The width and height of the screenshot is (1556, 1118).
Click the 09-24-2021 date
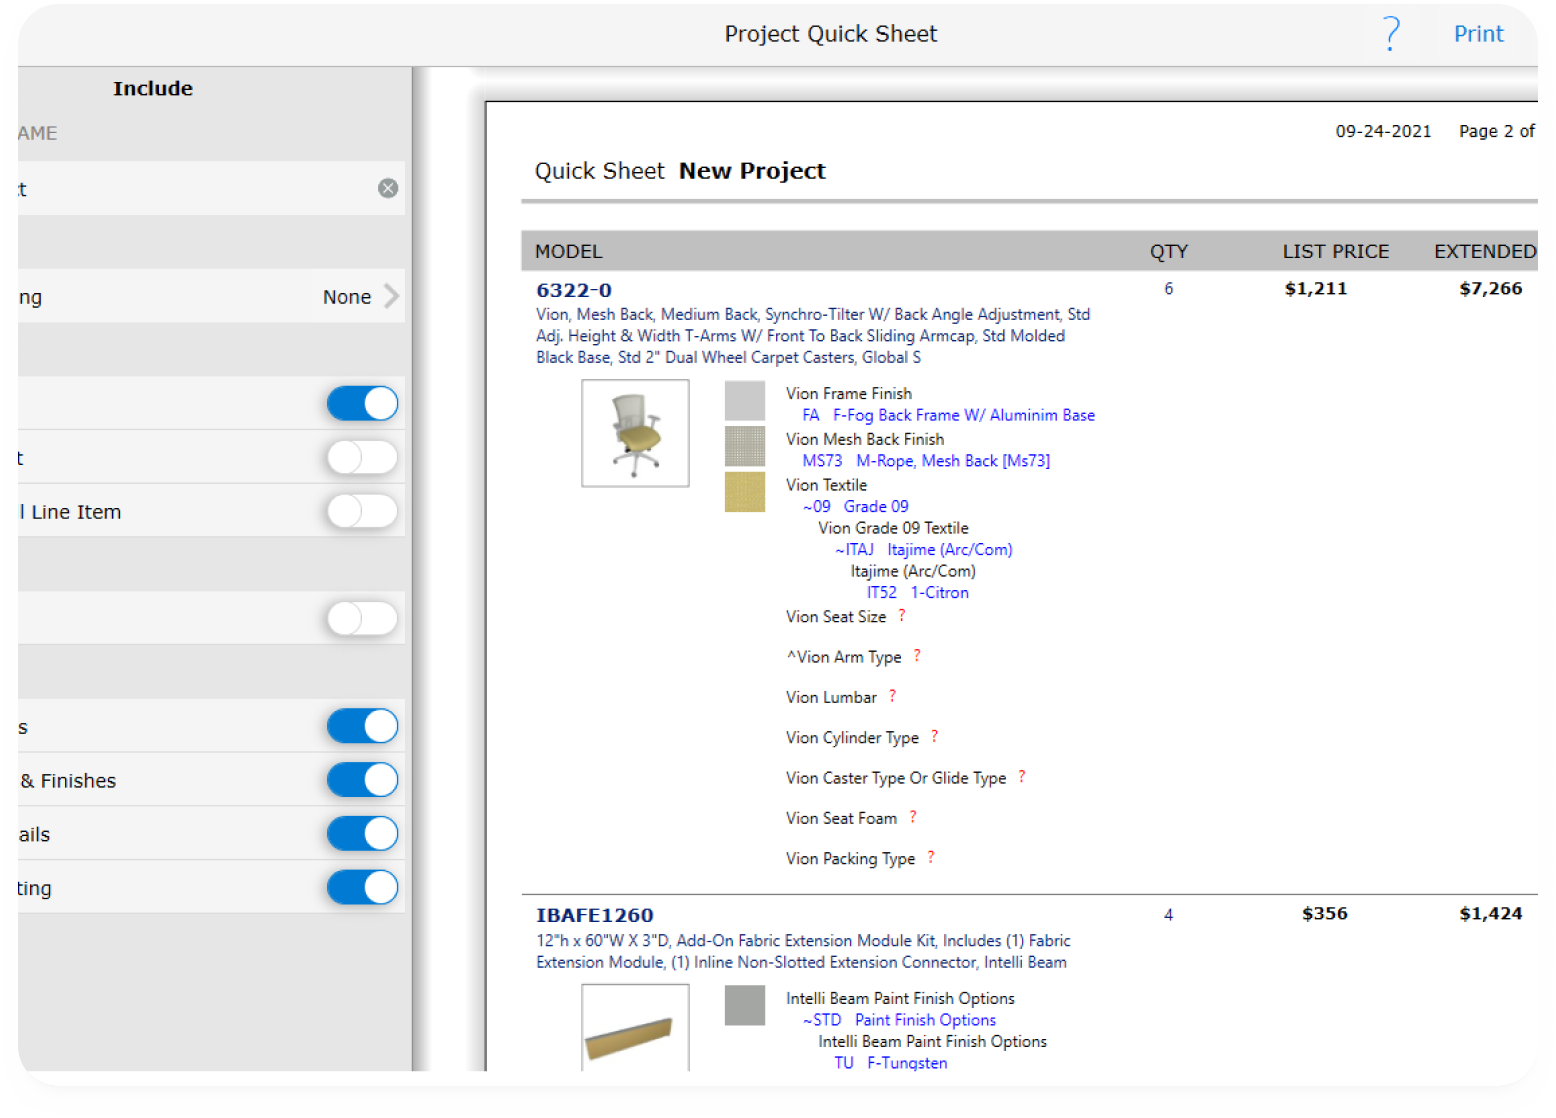coord(1383,131)
